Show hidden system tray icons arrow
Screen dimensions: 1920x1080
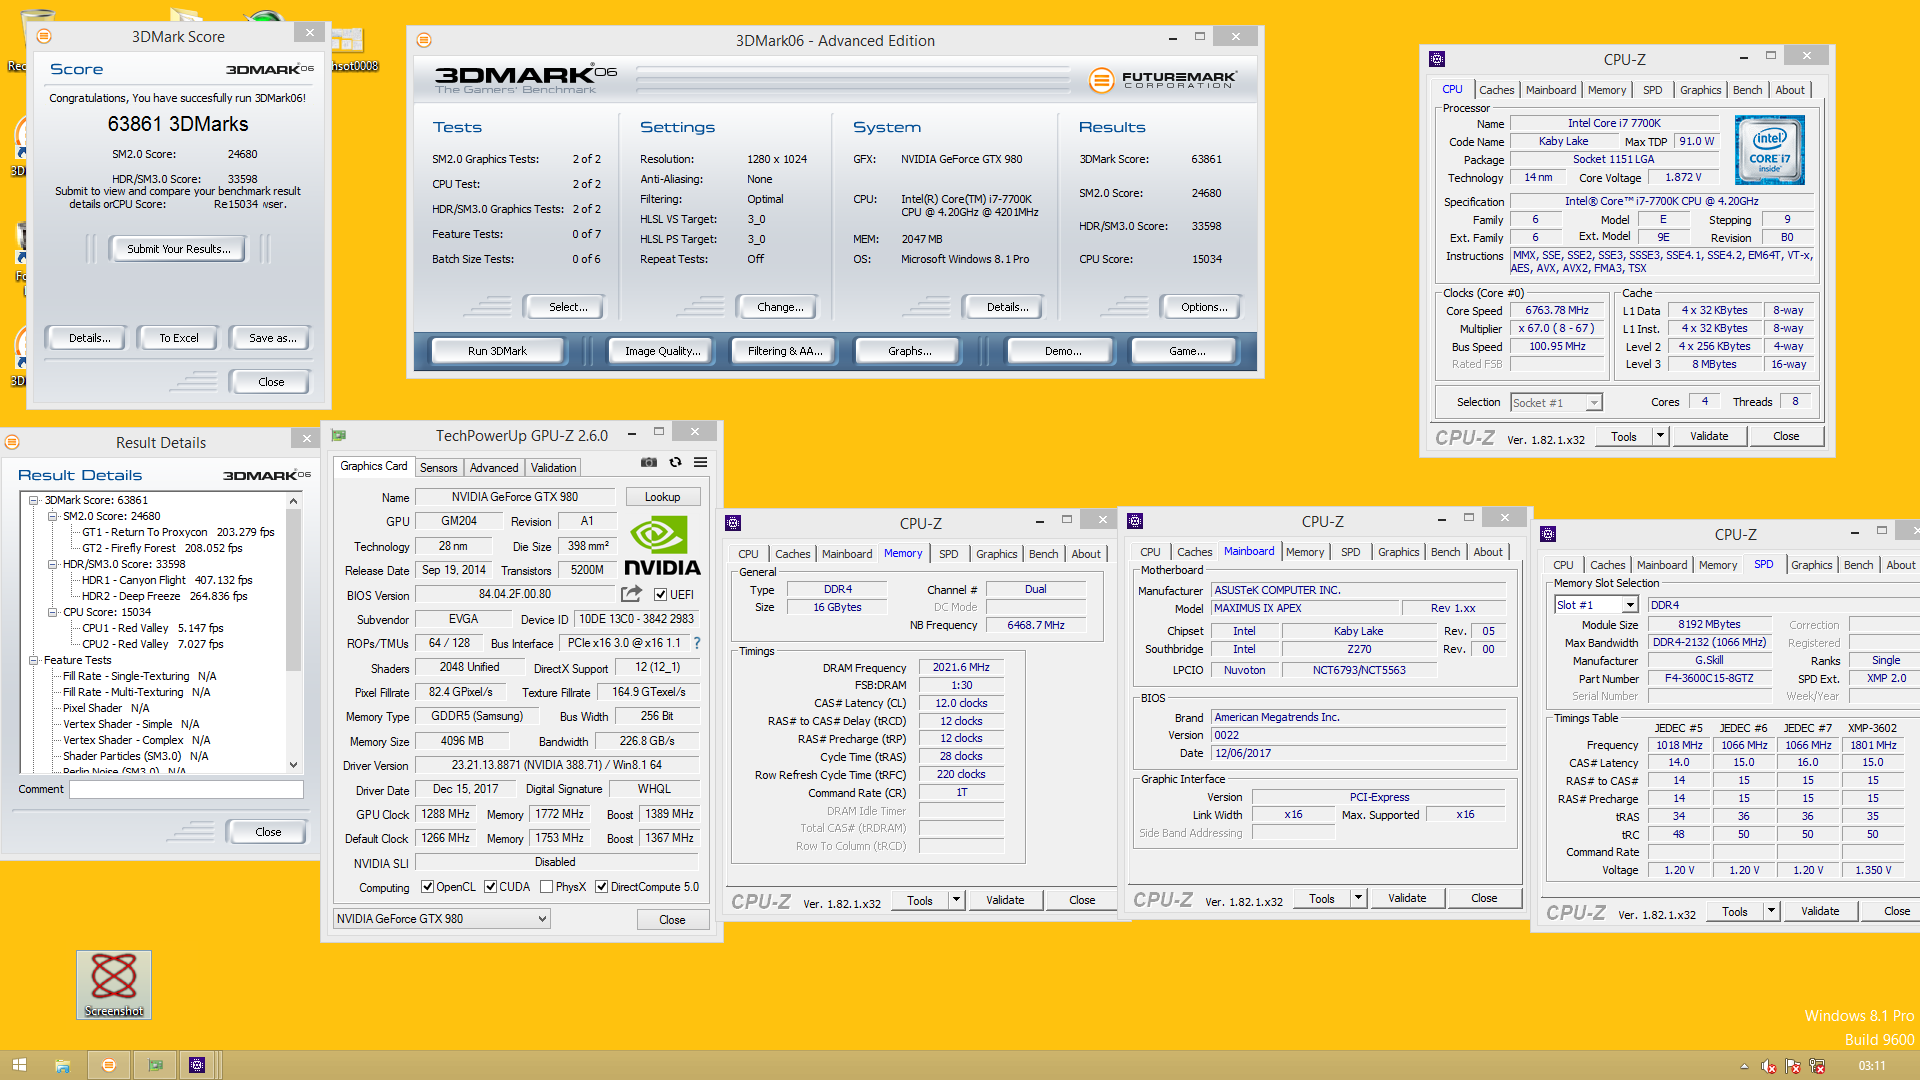tap(1744, 1066)
